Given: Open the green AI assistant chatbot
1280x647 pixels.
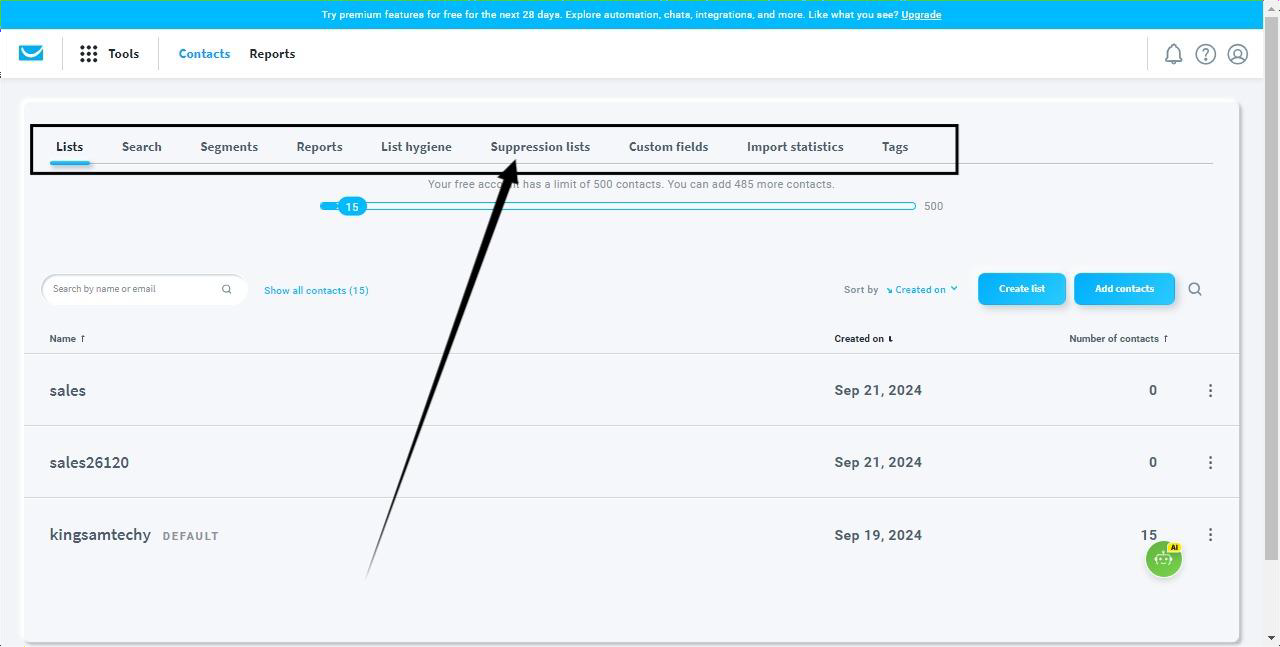Looking at the screenshot, I should pyautogui.click(x=1163, y=559).
